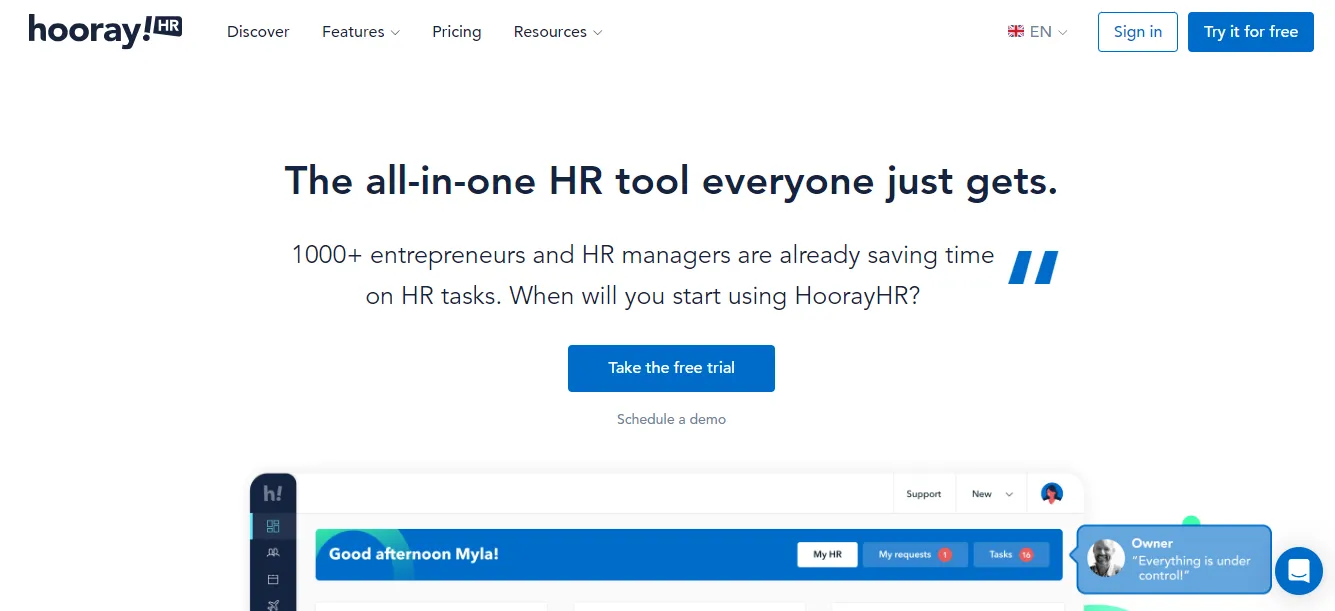Click Support in the dashboard preview
The width and height of the screenshot is (1335, 611).
[924, 494]
